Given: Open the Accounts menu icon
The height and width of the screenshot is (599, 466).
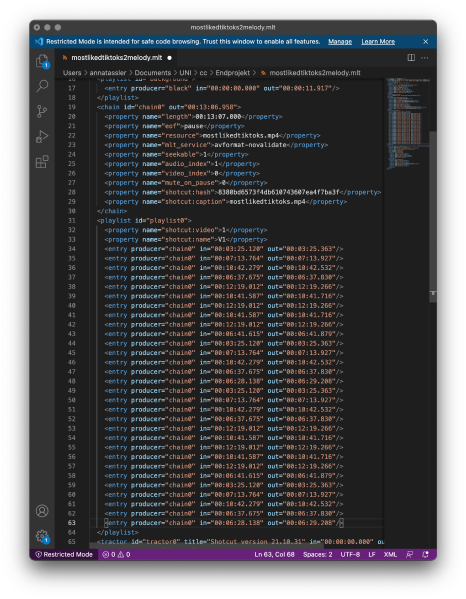Looking at the screenshot, I should 42,511.
